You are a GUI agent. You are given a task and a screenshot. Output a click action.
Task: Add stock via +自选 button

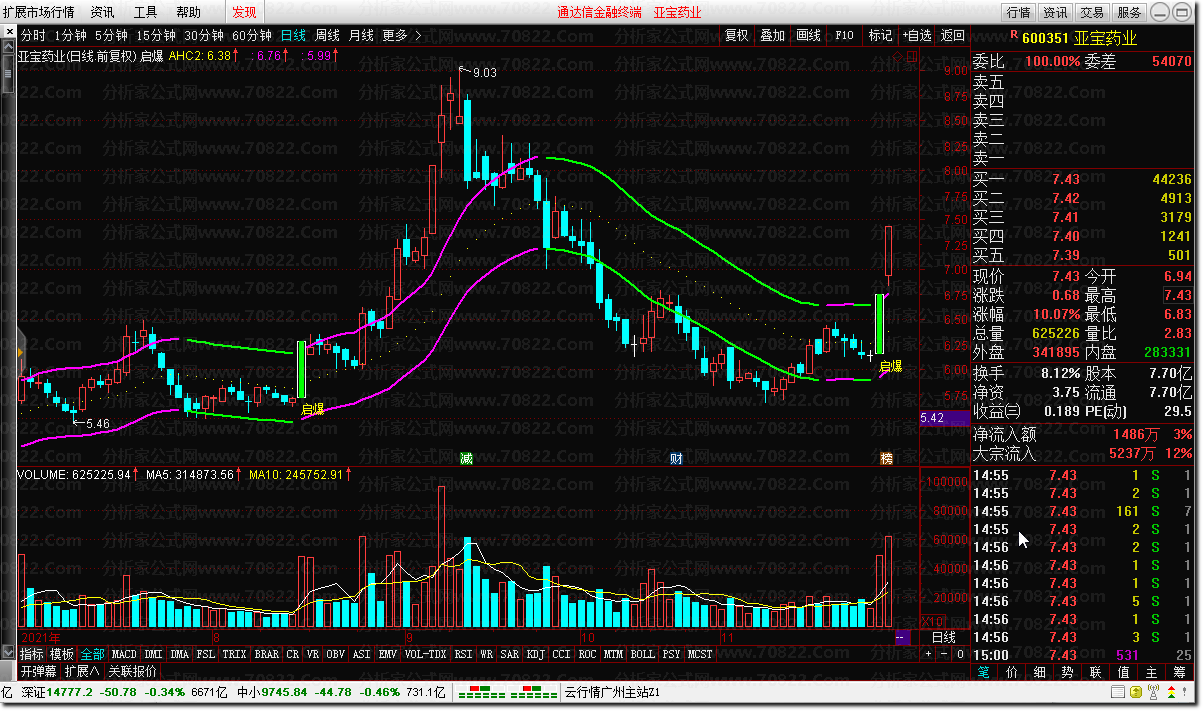917,36
